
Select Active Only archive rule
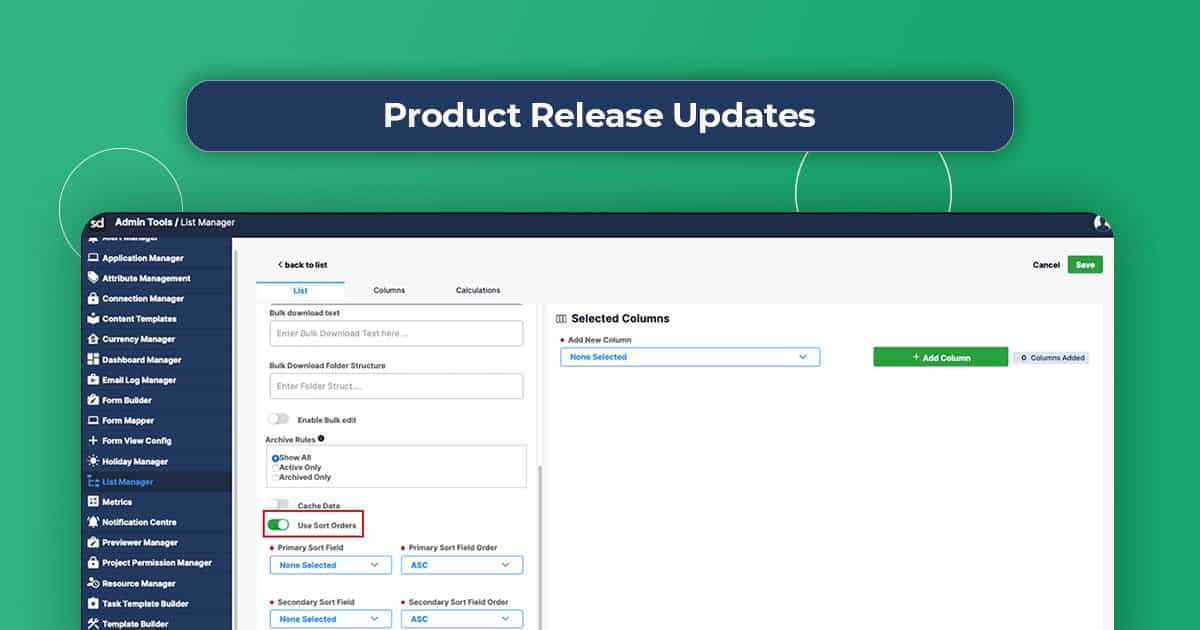(275, 467)
